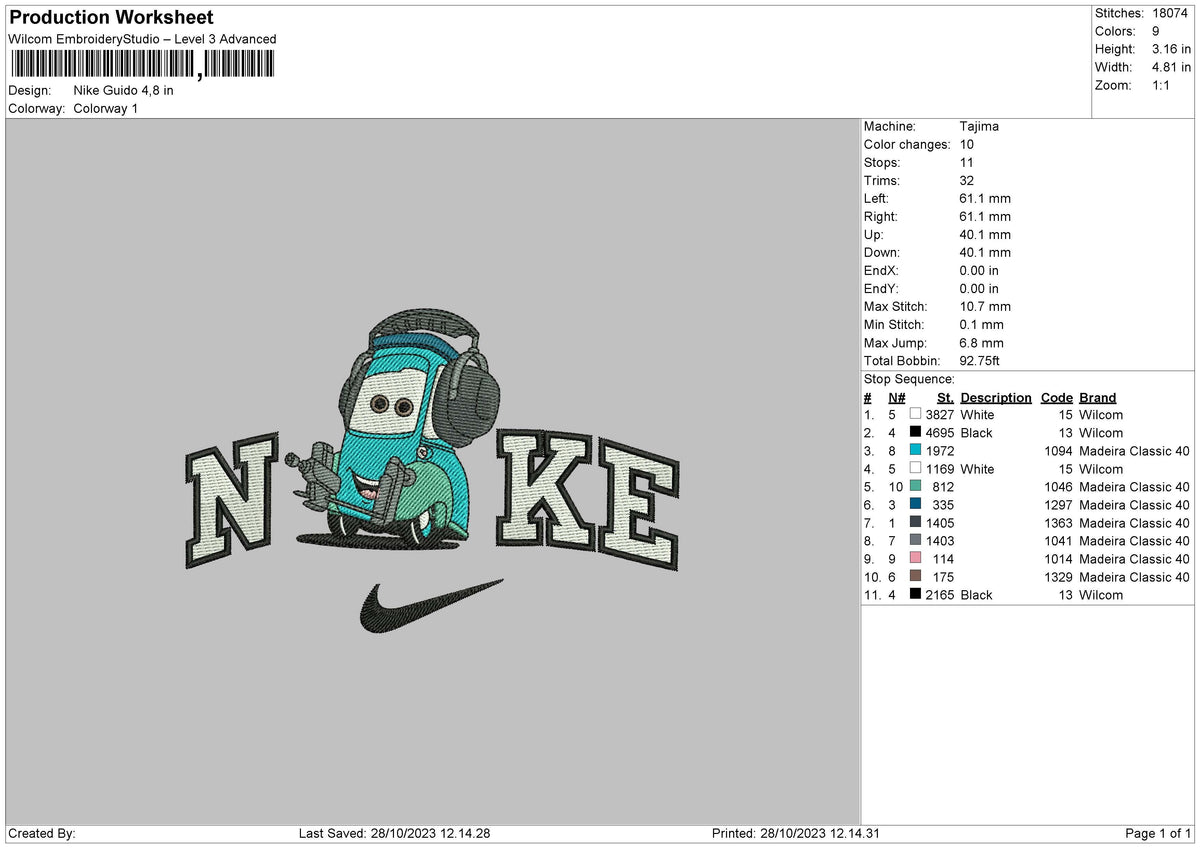
Task: Click the Production Worksheet title
Action: (111, 17)
